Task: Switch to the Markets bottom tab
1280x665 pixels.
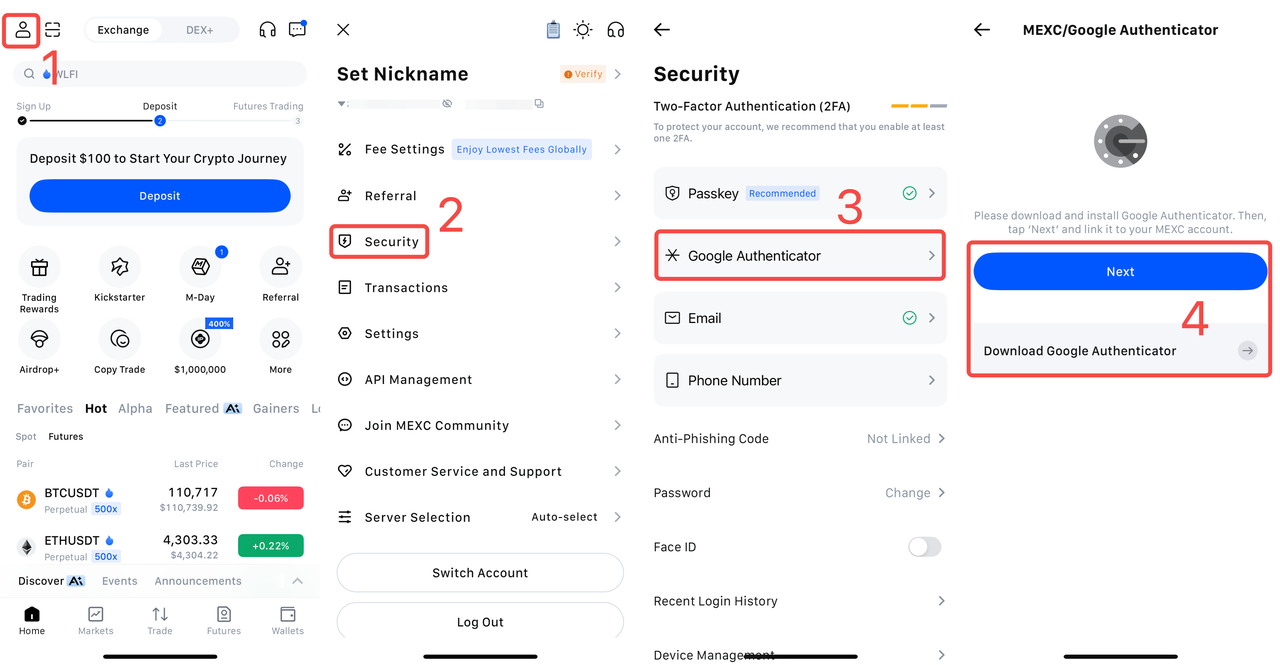Action: (x=96, y=620)
